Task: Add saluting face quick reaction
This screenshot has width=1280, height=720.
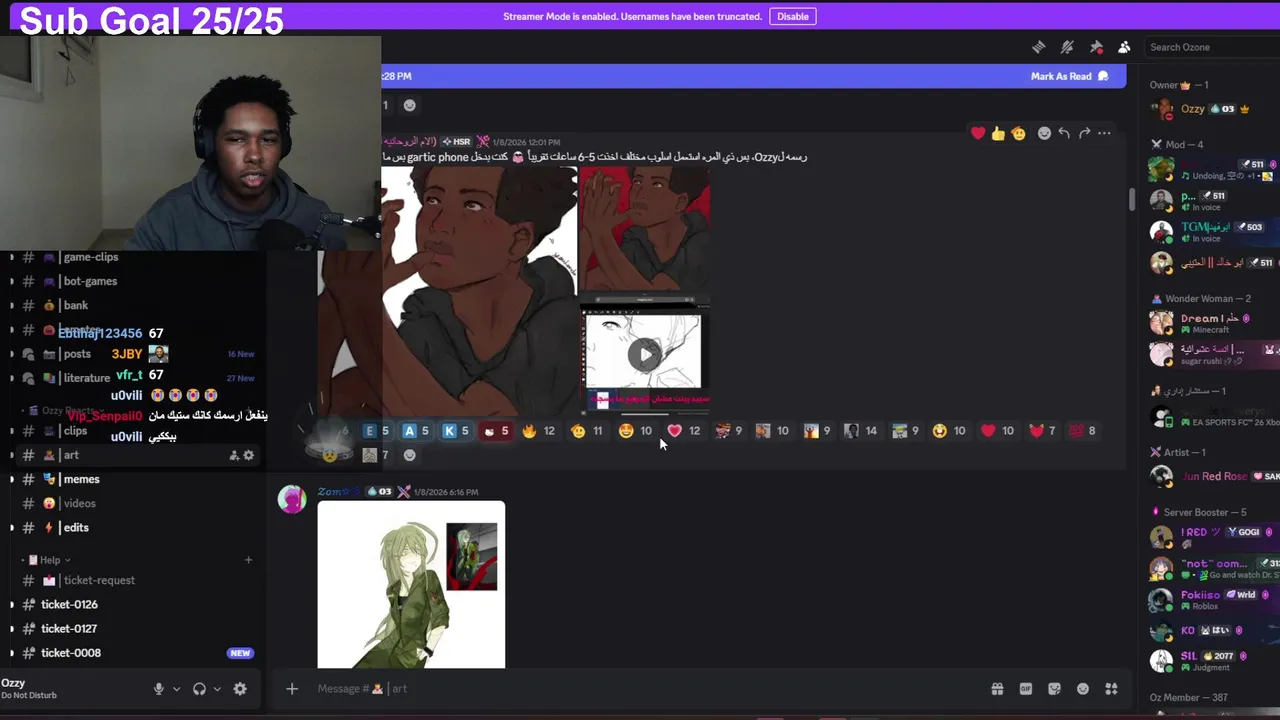Action: click(x=1018, y=133)
